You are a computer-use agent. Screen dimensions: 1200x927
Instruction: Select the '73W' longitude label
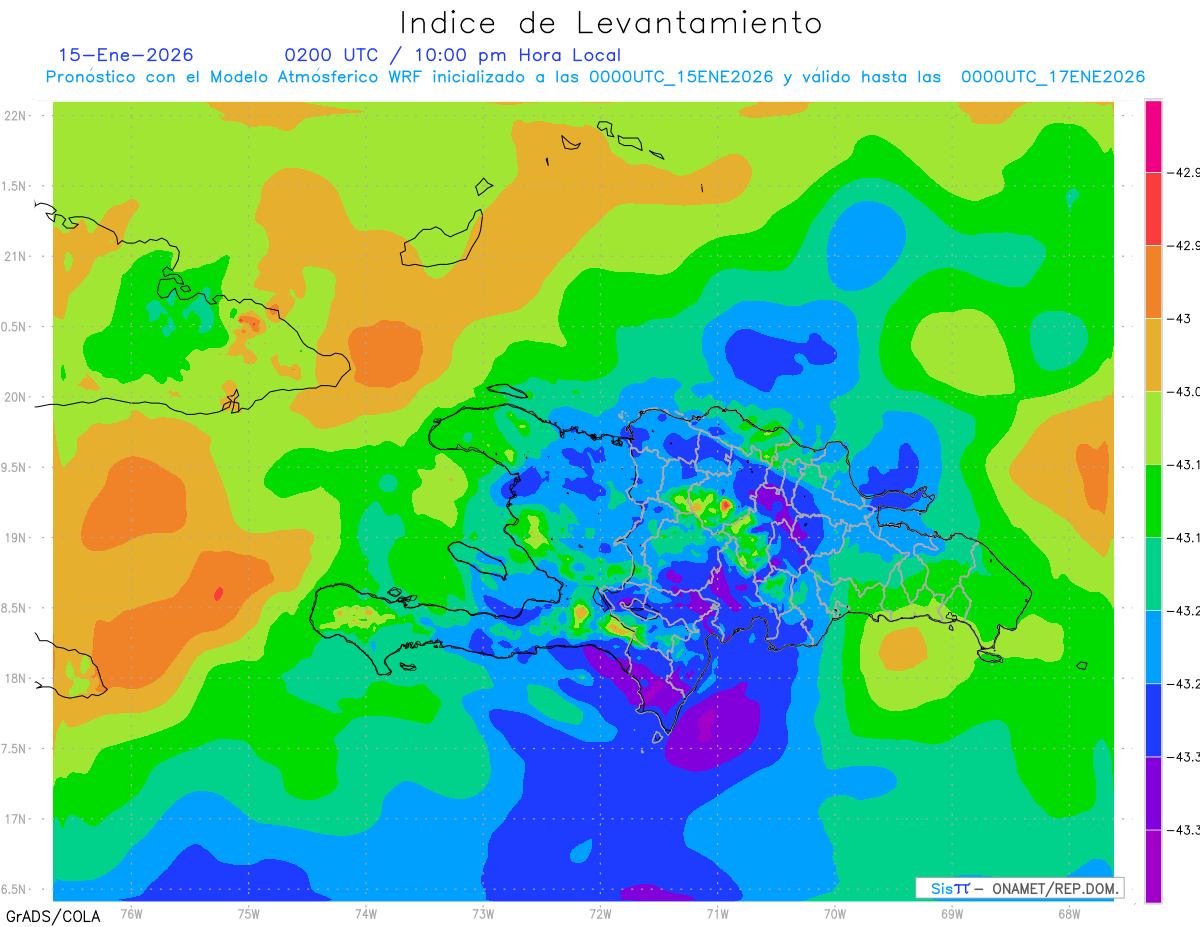click(x=483, y=912)
